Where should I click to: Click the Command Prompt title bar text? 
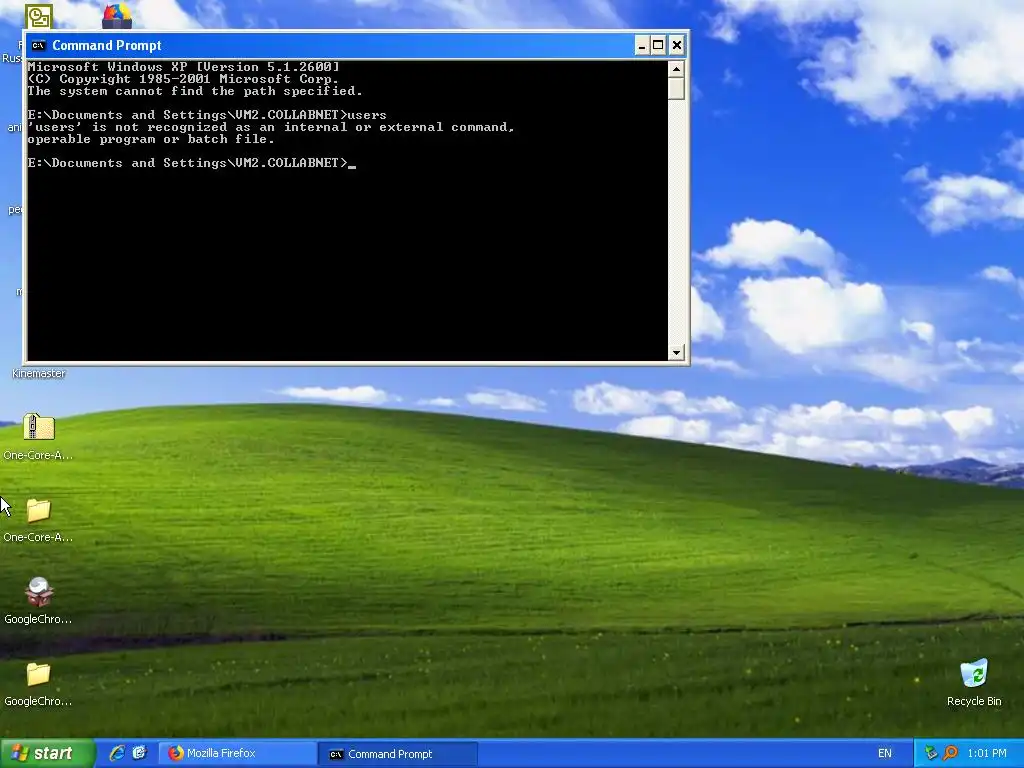pyautogui.click(x=106, y=45)
